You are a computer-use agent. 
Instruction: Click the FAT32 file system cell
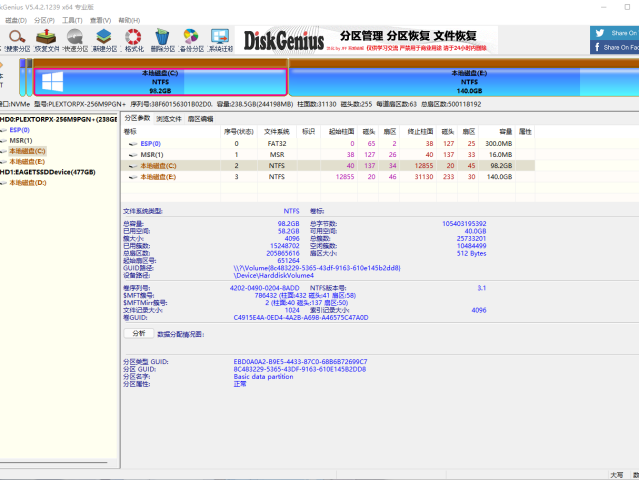277,144
